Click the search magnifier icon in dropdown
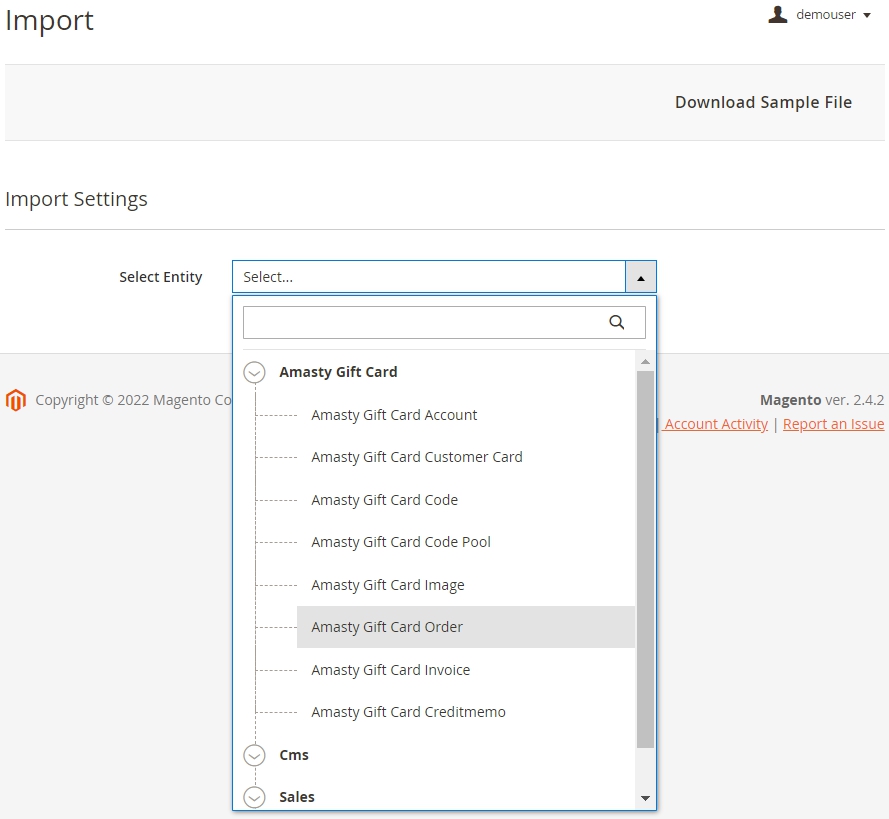This screenshot has height=819, width=889. point(616,322)
